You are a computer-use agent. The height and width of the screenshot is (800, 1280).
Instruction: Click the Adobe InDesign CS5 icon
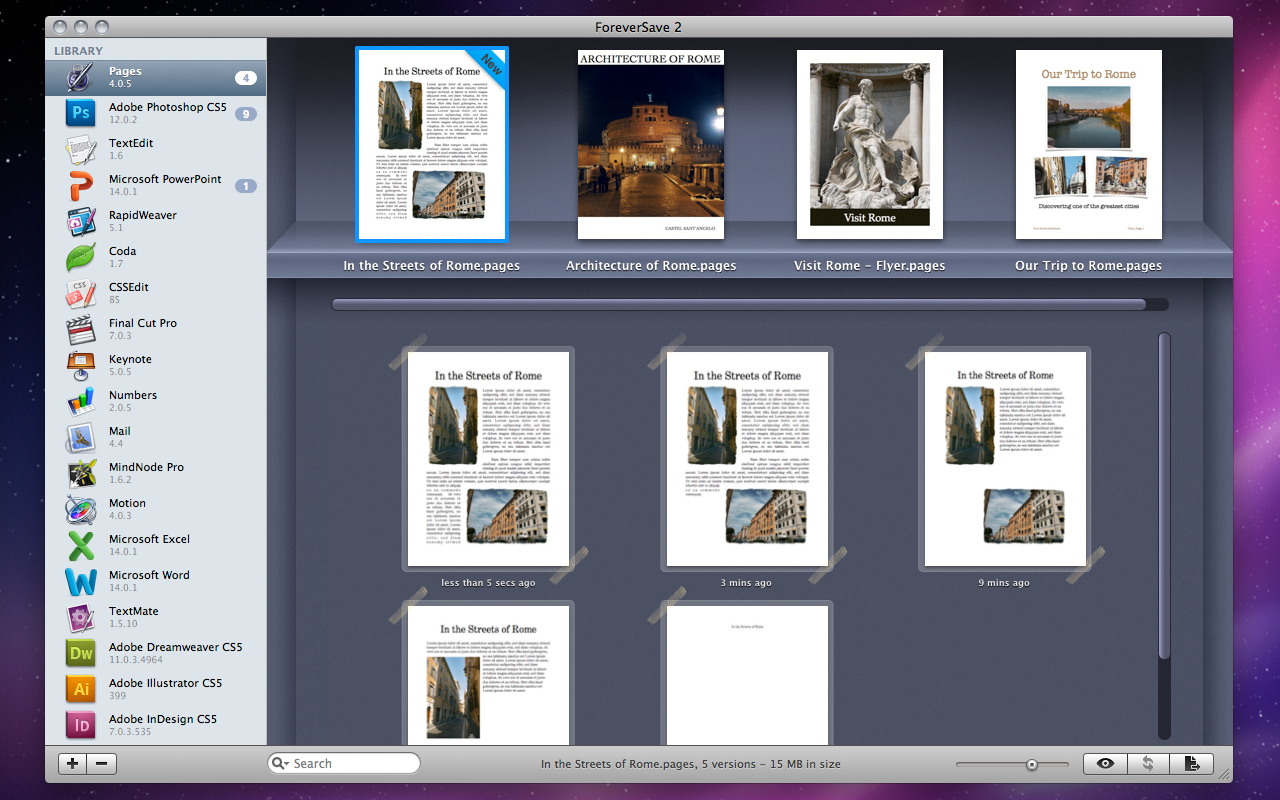(x=80, y=725)
